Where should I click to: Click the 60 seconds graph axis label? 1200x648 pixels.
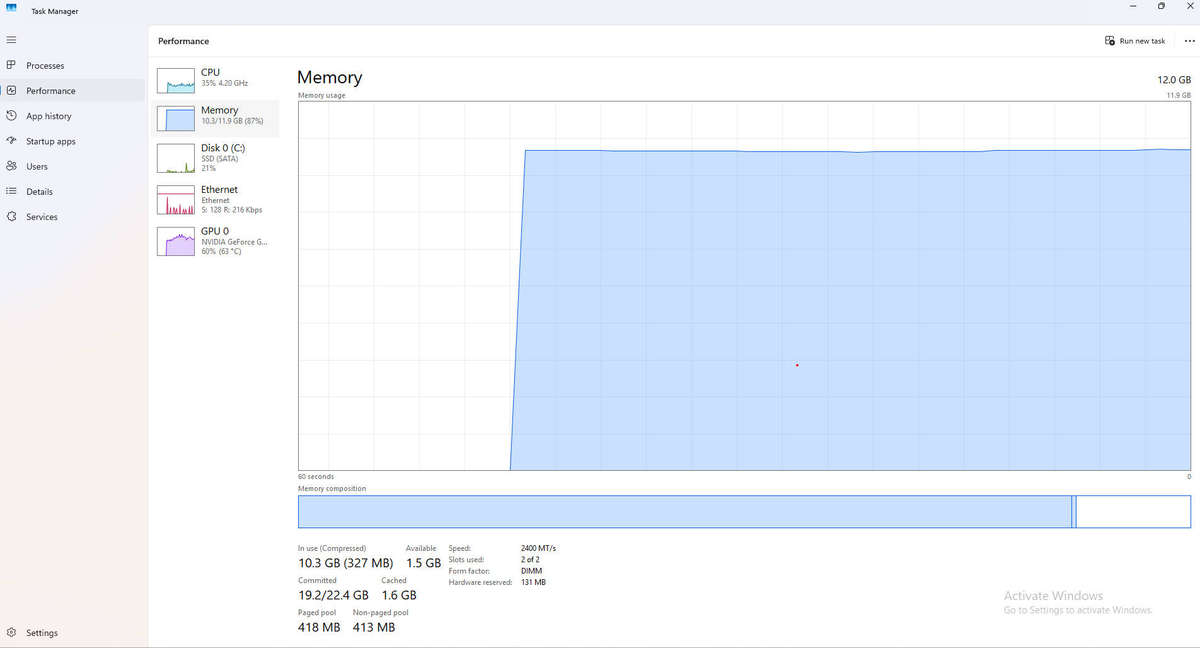tap(316, 477)
